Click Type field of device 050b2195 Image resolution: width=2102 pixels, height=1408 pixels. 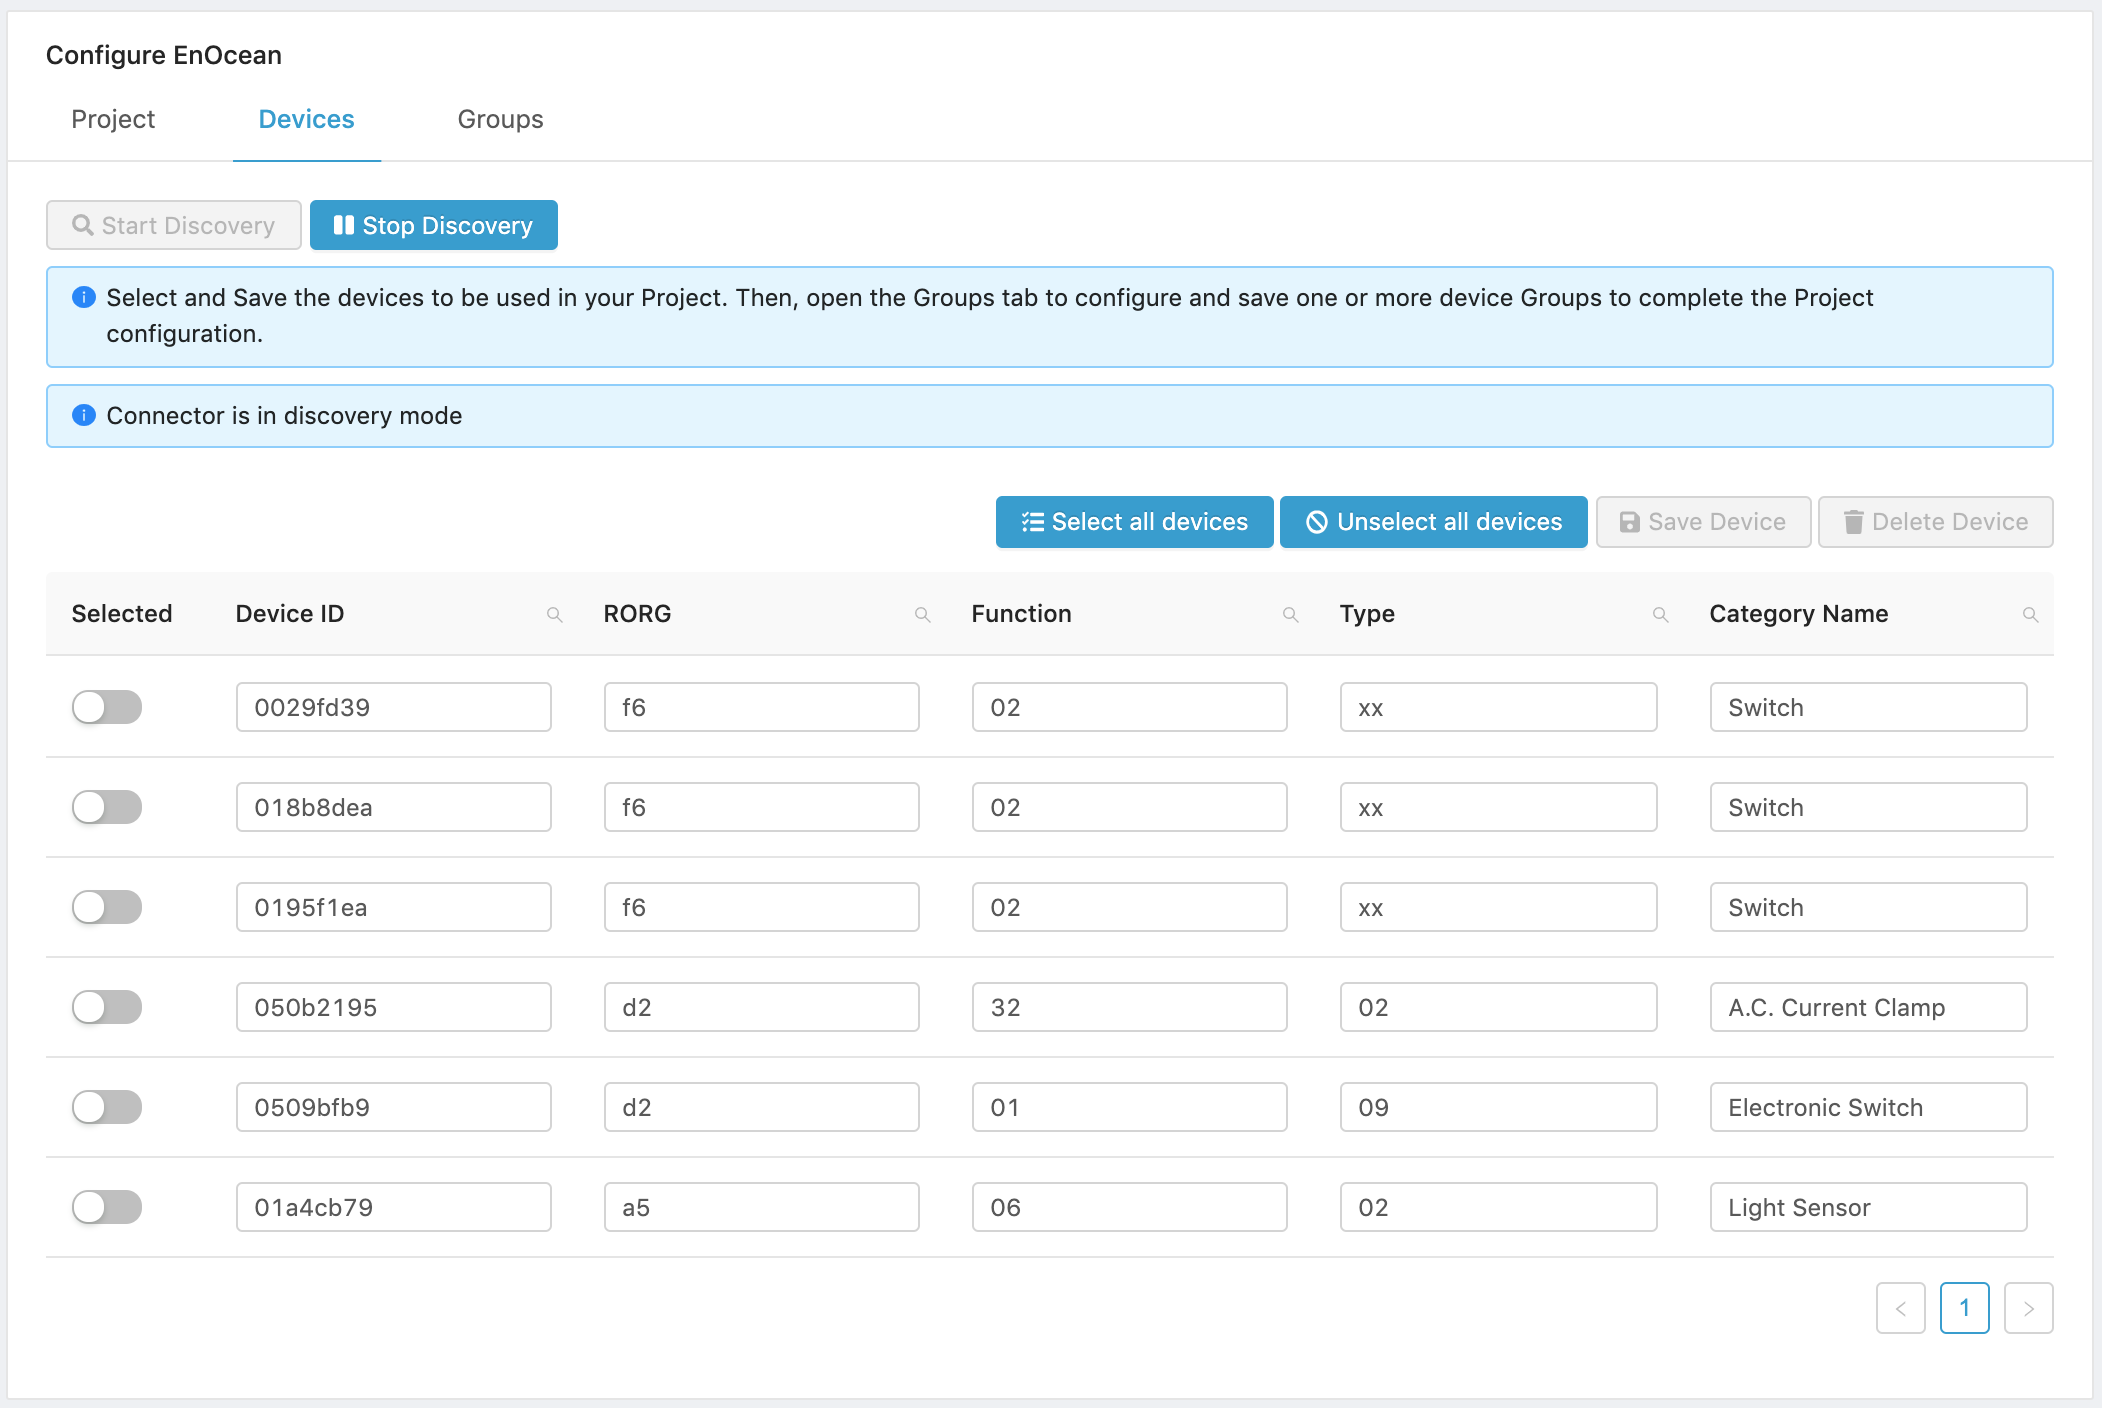coord(1499,1007)
